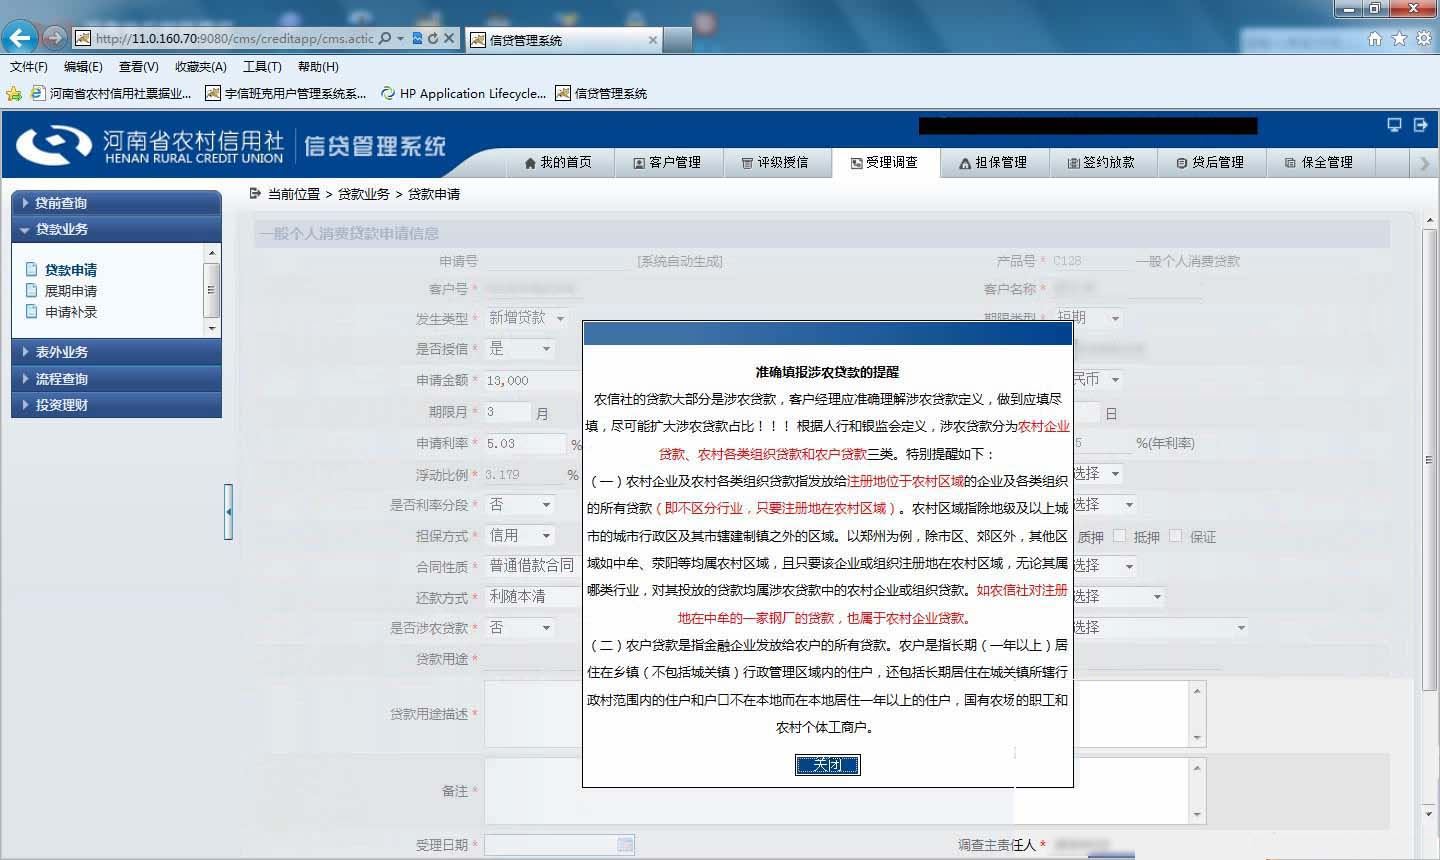
Task: Click the browser address bar URL
Action: [x=234, y=38]
